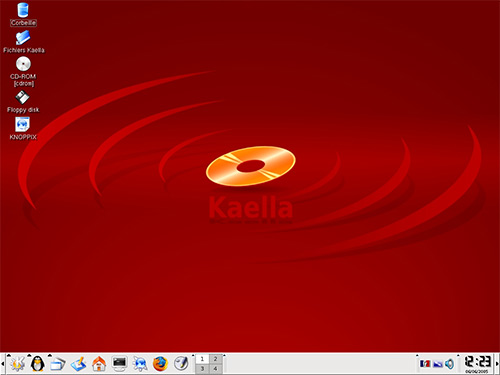The width and height of the screenshot is (500, 375).
Task: Open the Home folder icon
Action: 99,364
